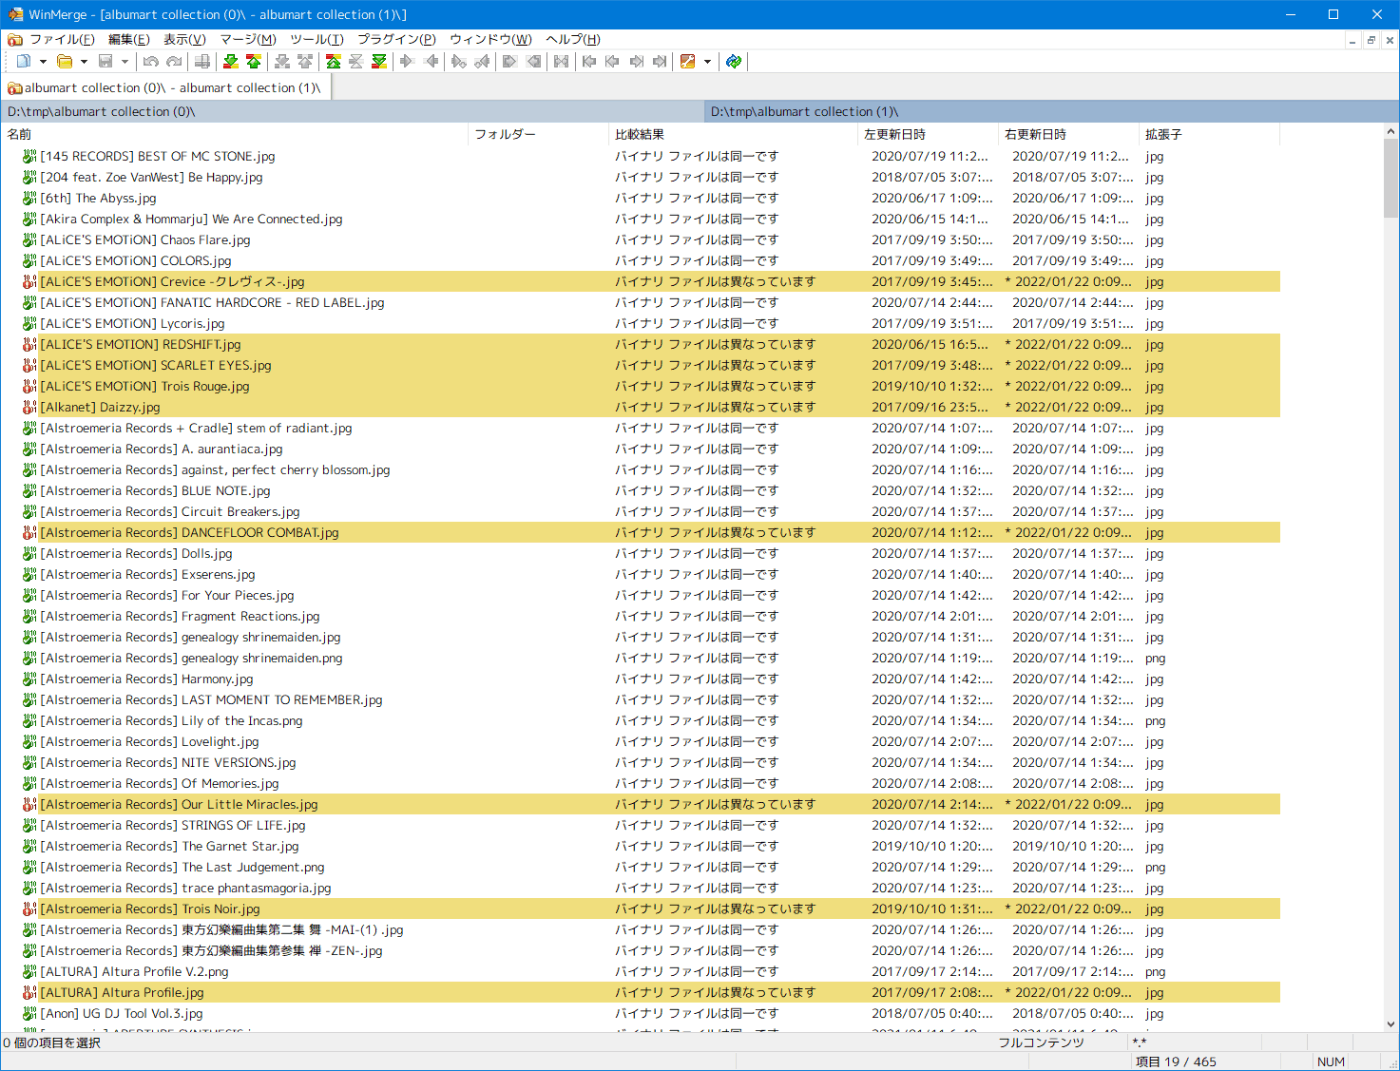Click Copy Left and Advance icon
The image size is (1400, 1071).
tap(482, 61)
